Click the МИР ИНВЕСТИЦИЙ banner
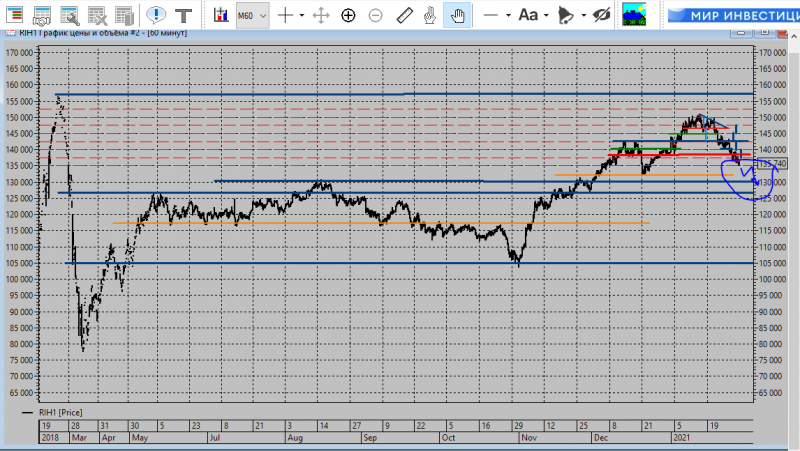The width and height of the screenshot is (800, 451). click(734, 15)
